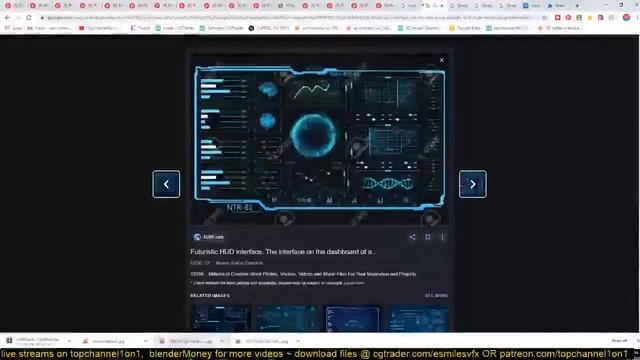Open a new browser tab with plus
640x360 pixels.
coord(577,6)
